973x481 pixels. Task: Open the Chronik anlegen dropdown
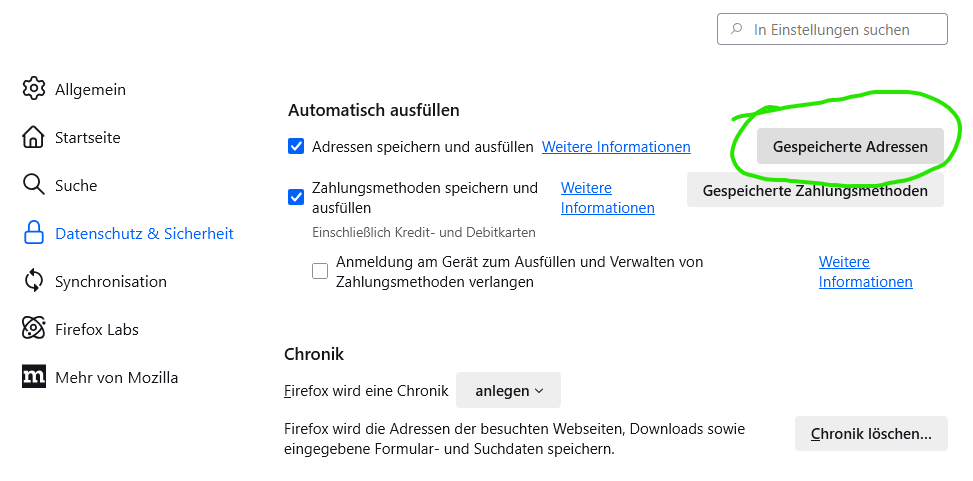pyautogui.click(x=508, y=391)
